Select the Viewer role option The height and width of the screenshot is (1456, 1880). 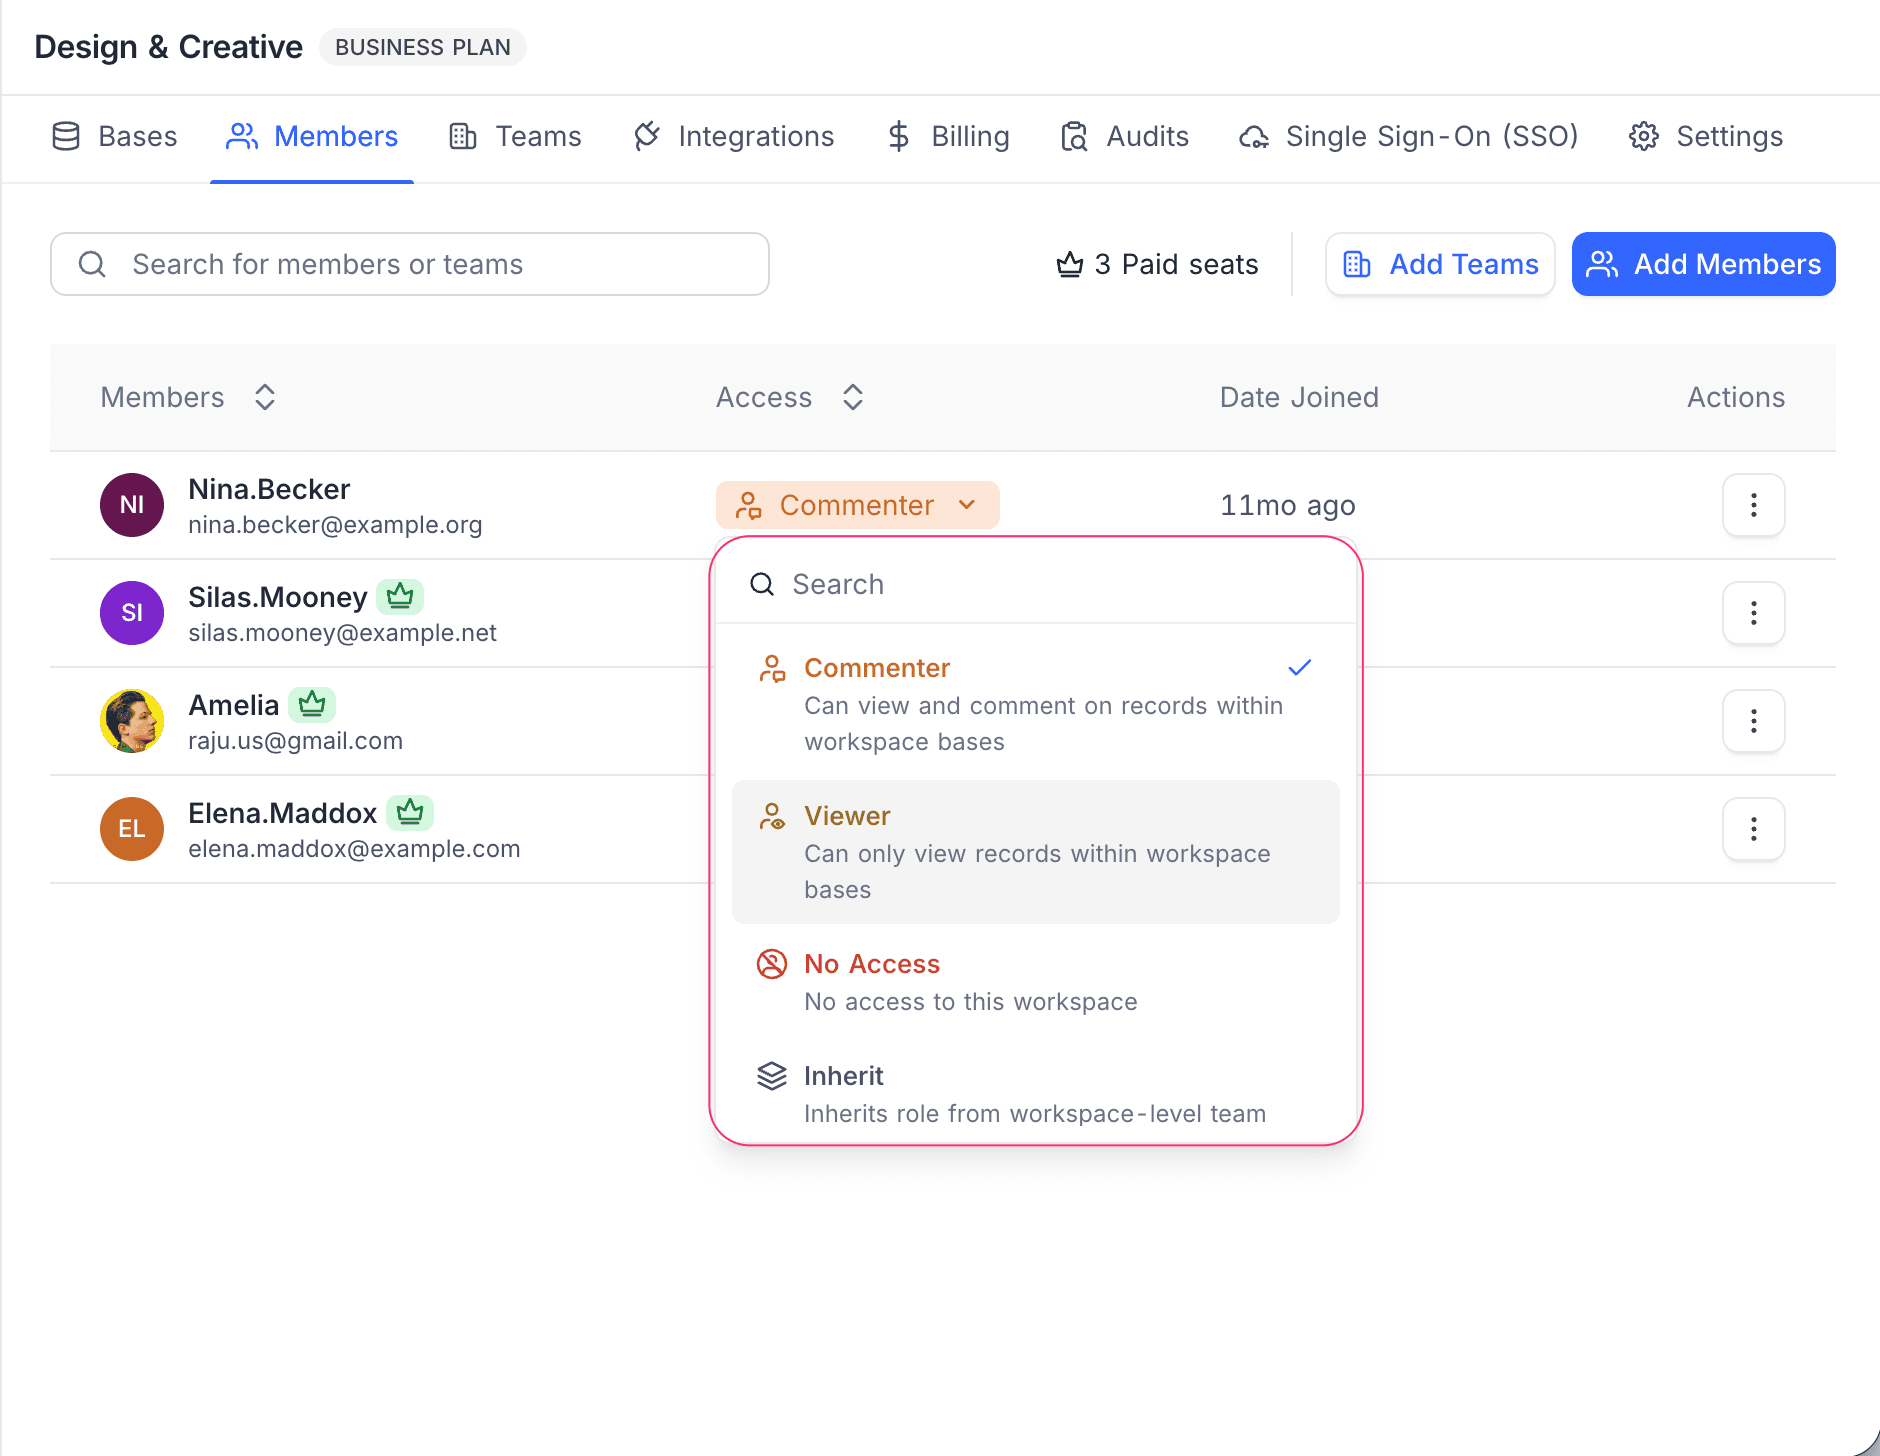1035,852
